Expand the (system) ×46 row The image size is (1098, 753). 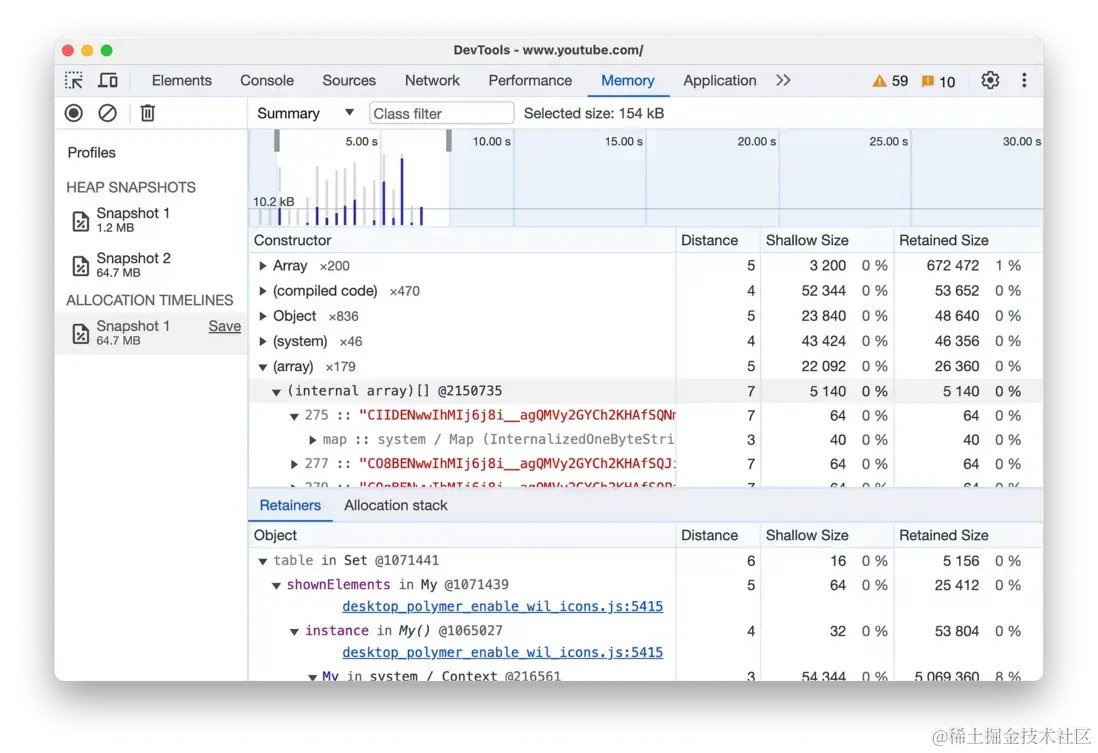263,341
